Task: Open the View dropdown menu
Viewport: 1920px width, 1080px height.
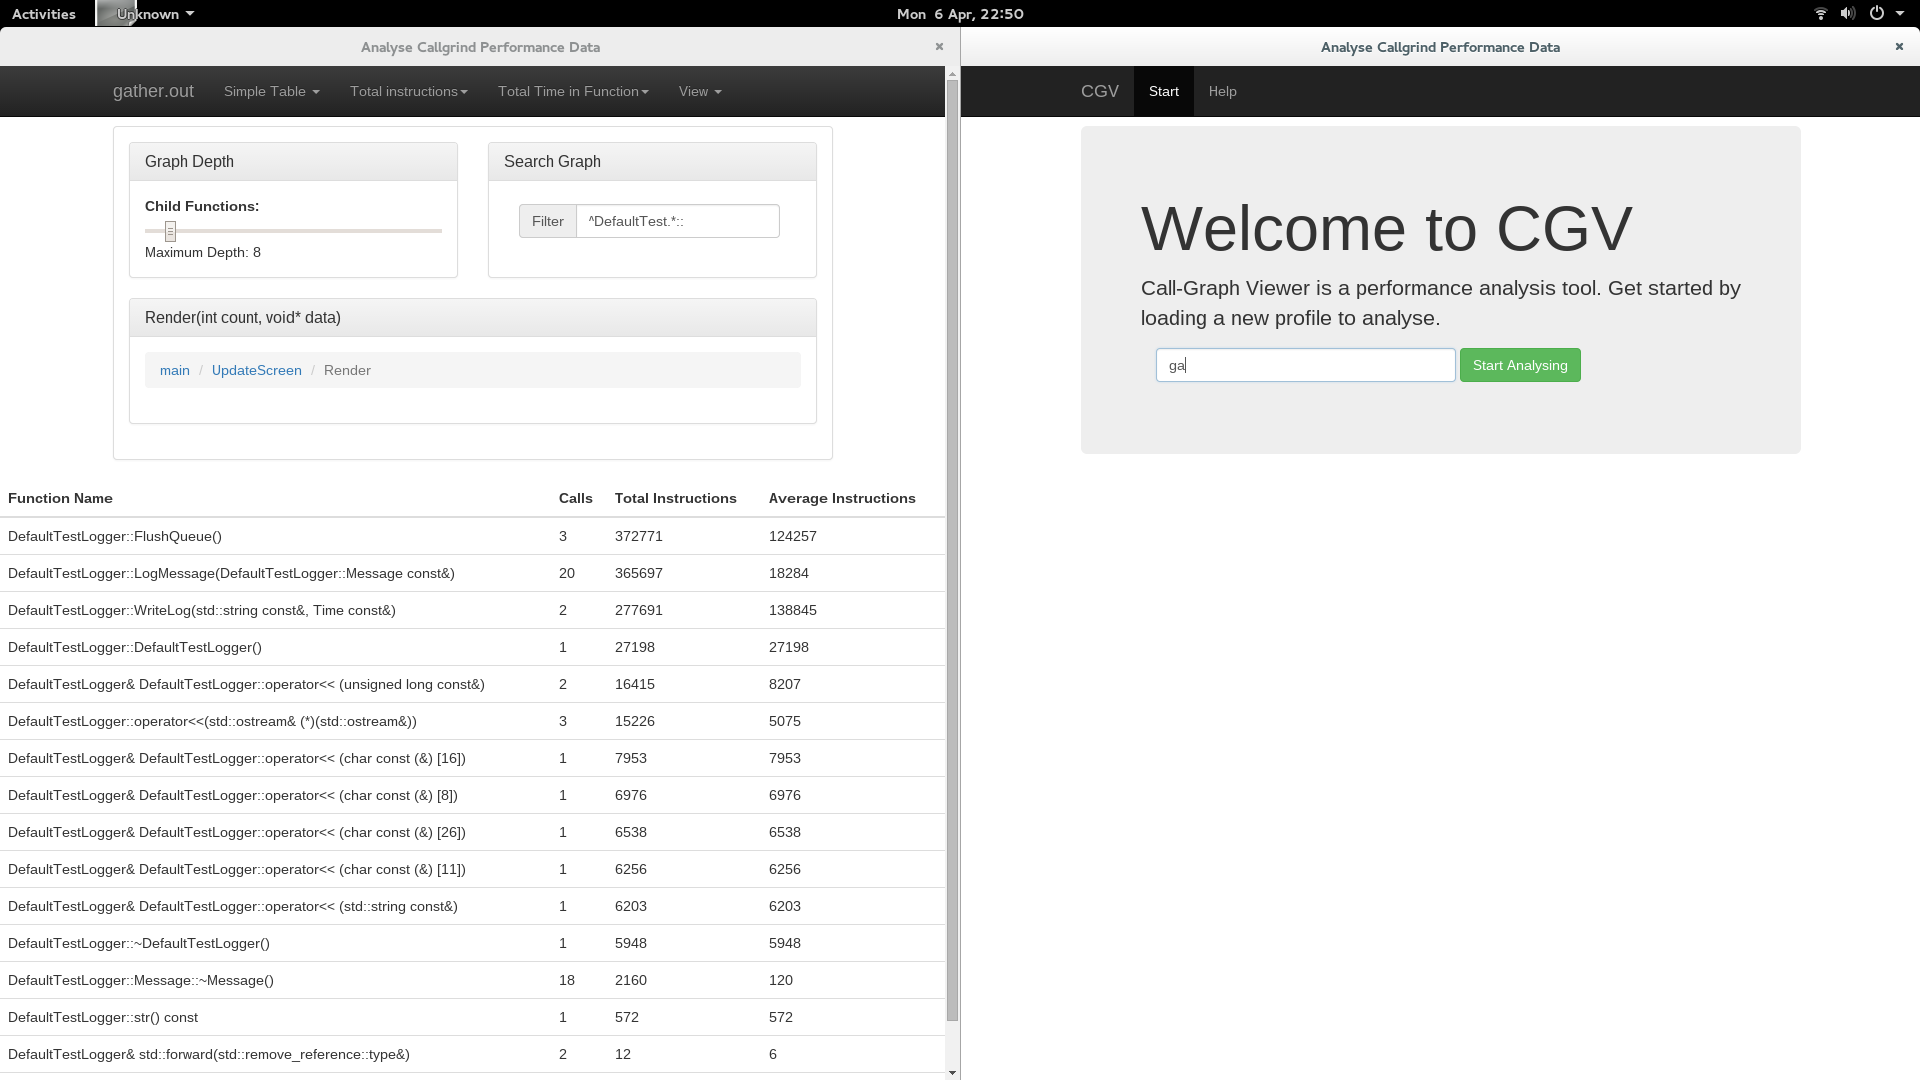Action: pyautogui.click(x=699, y=91)
